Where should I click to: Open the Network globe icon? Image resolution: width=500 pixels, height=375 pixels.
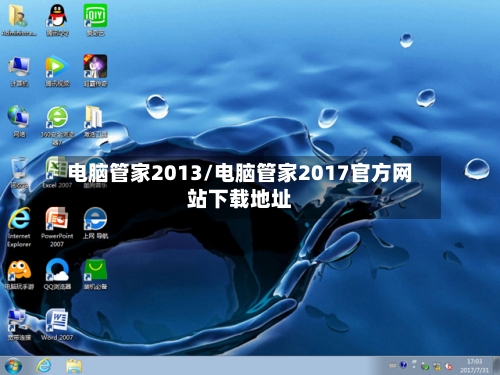pyautogui.click(x=19, y=121)
